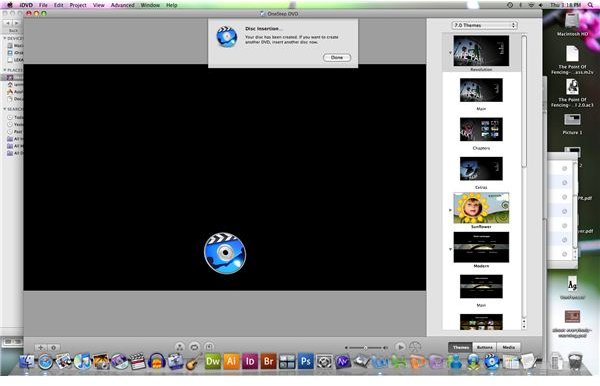
Task: Click the Play preview button
Action: [x=400, y=347]
